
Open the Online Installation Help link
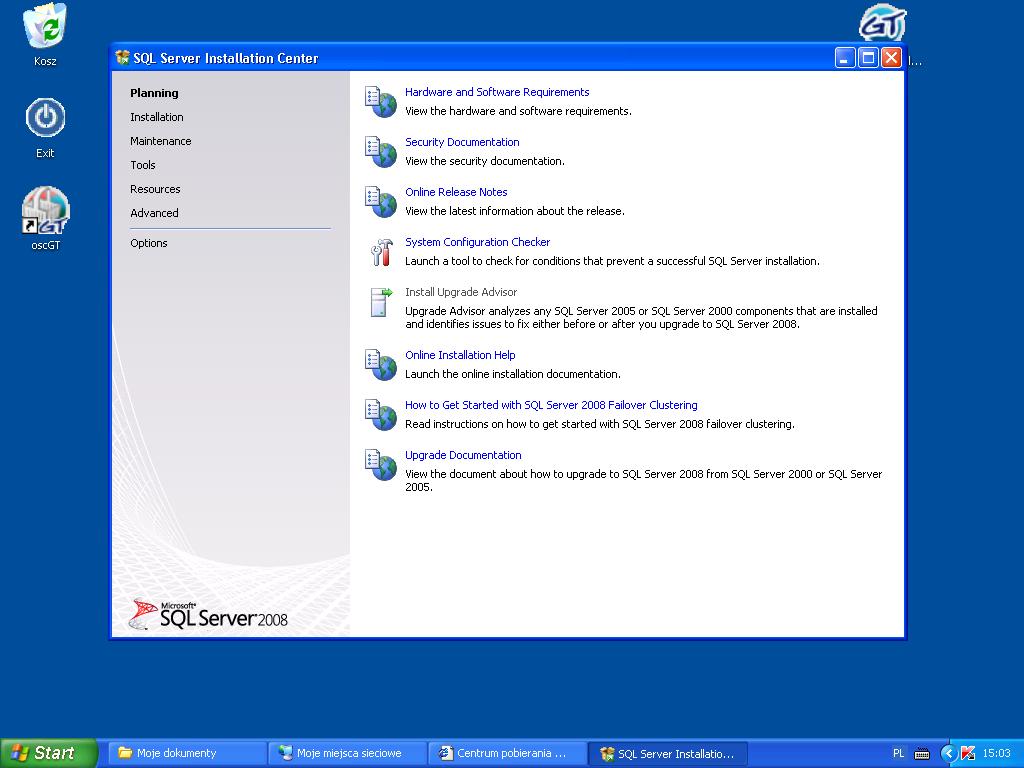point(460,355)
